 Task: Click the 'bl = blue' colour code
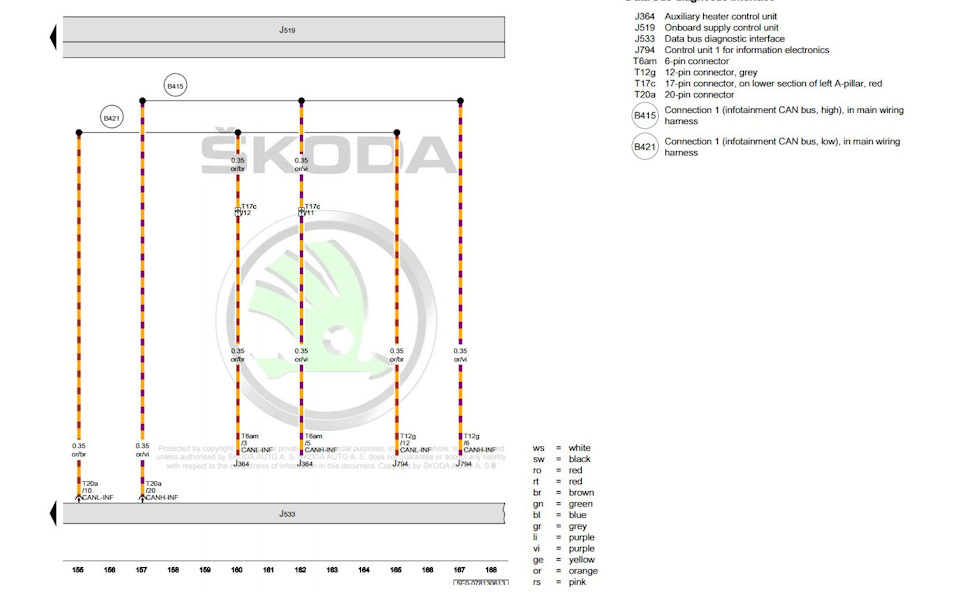click(560, 515)
